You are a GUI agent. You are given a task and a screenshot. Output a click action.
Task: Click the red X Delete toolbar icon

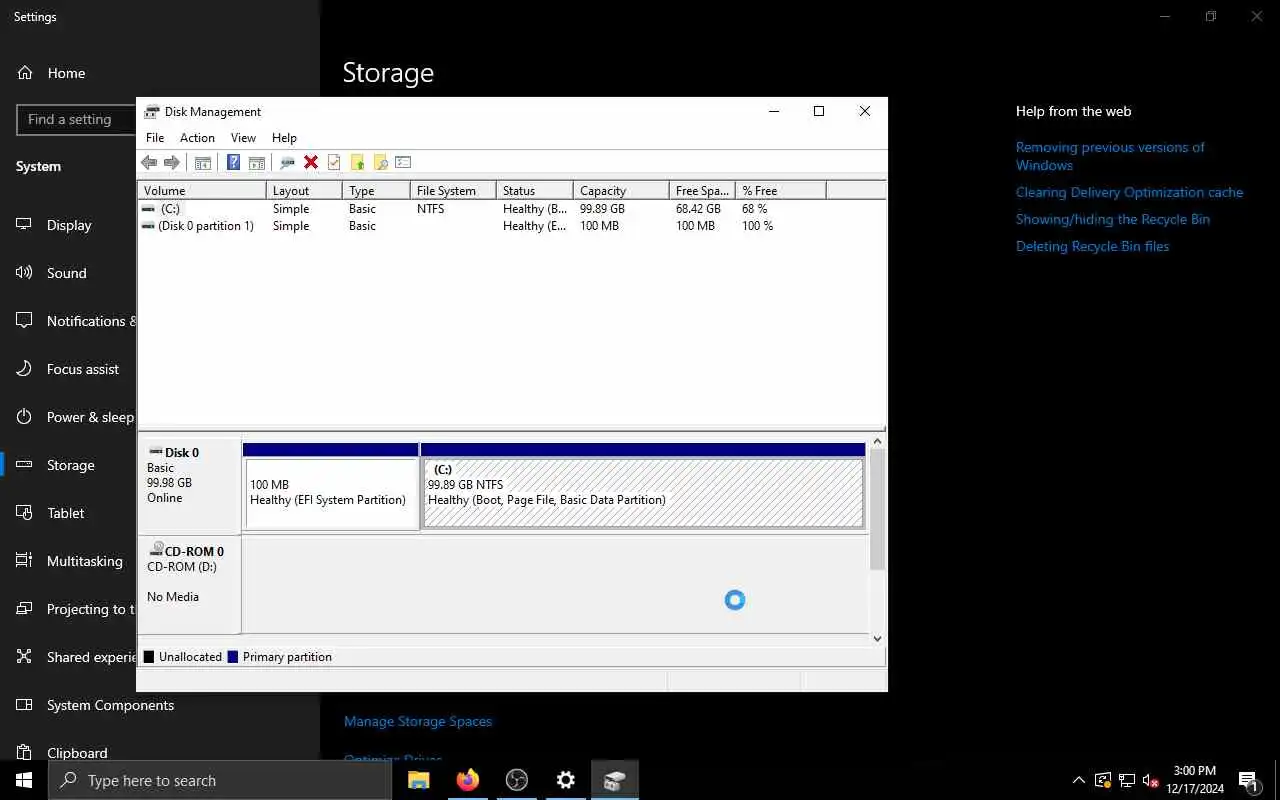(x=311, y=162)
